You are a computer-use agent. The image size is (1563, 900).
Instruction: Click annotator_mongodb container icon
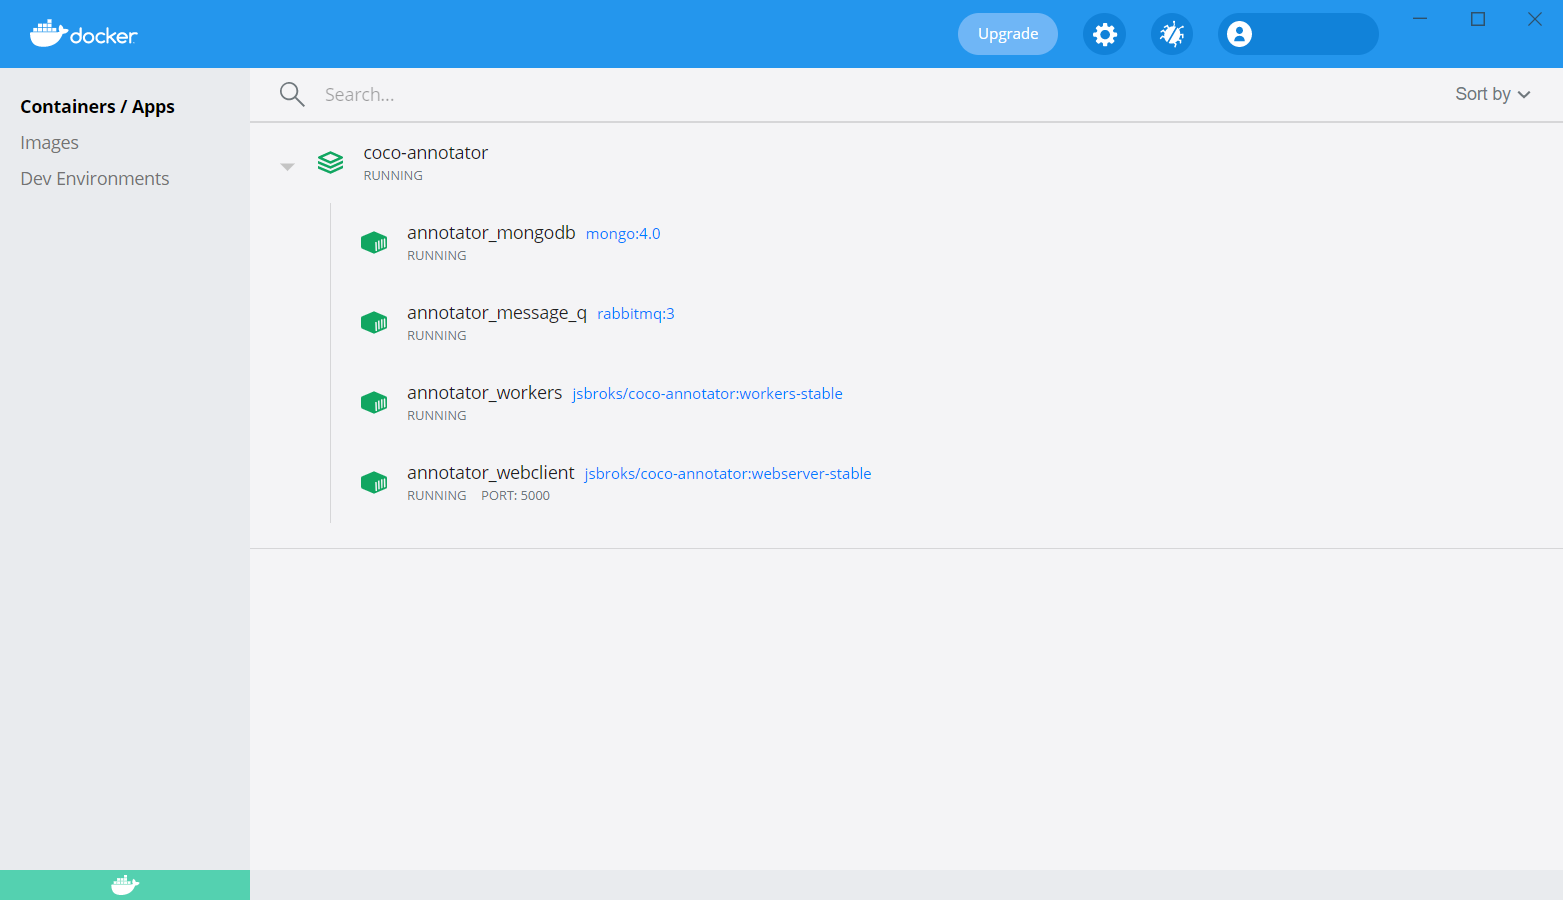(374, 243)
